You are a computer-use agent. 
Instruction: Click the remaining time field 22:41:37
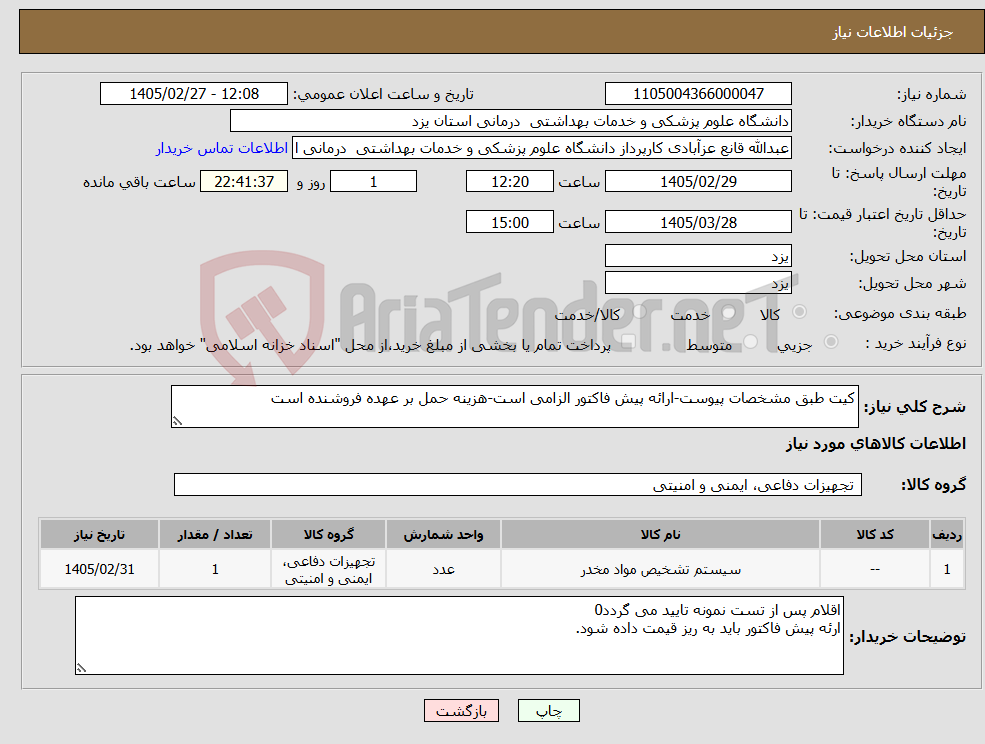(244, 182)
